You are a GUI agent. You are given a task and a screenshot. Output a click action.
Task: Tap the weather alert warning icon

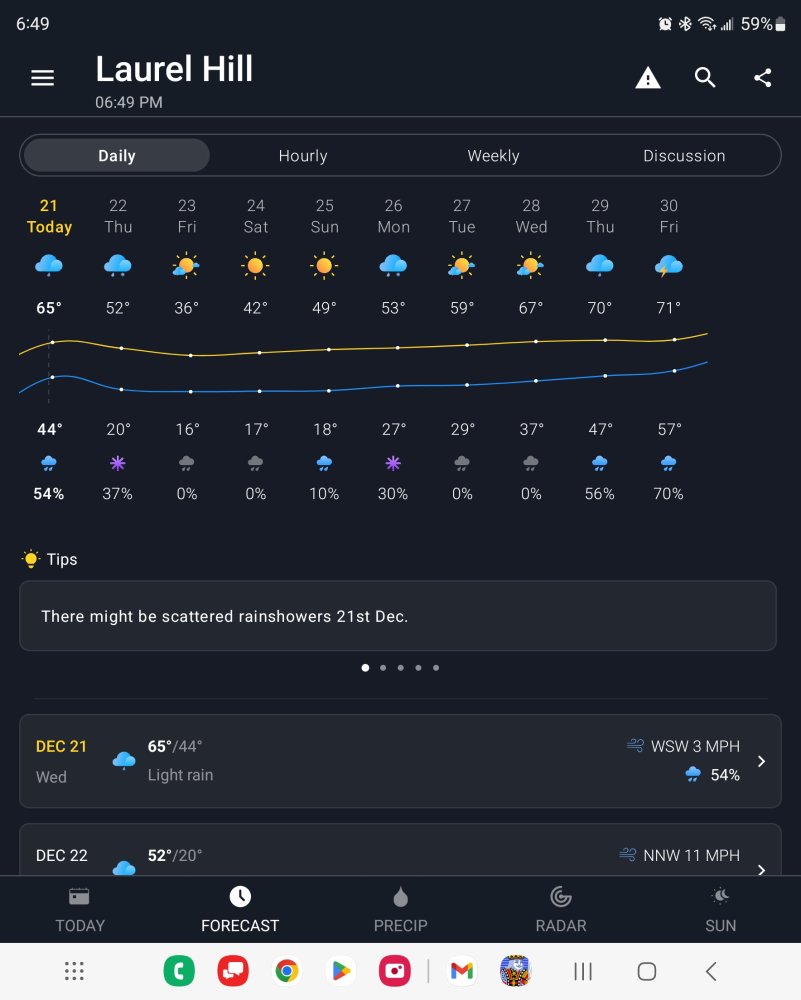[x=648, y=78]
